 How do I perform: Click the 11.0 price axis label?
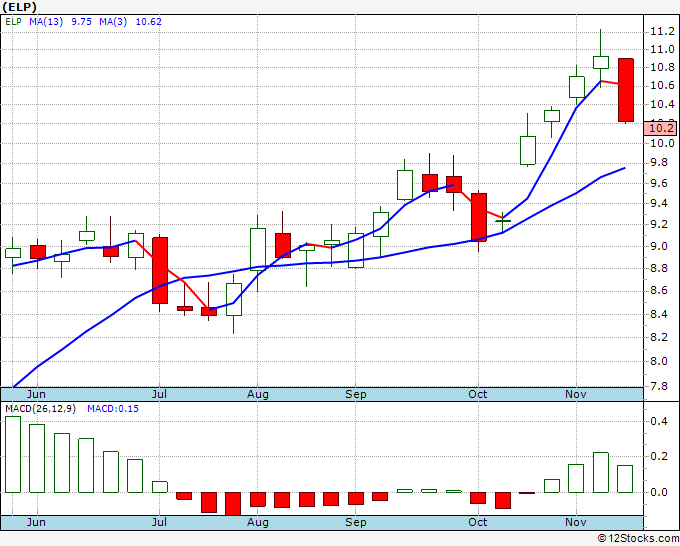coord(662,49)
